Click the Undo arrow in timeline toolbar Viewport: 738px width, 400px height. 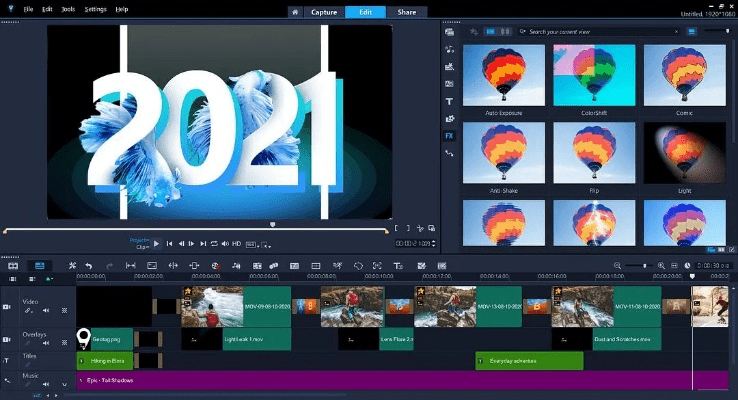(x=88, y=265)
